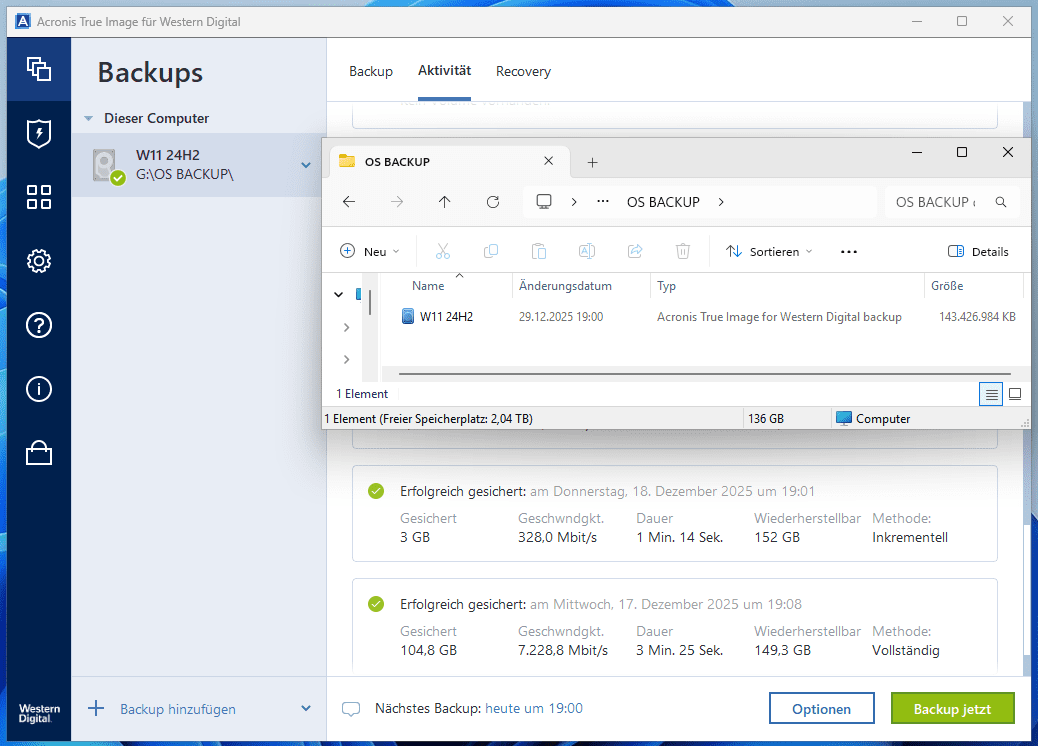Click the This PC monitor icon in address bar
Viewport: 1038px width, 746px height.
(543, 201)
